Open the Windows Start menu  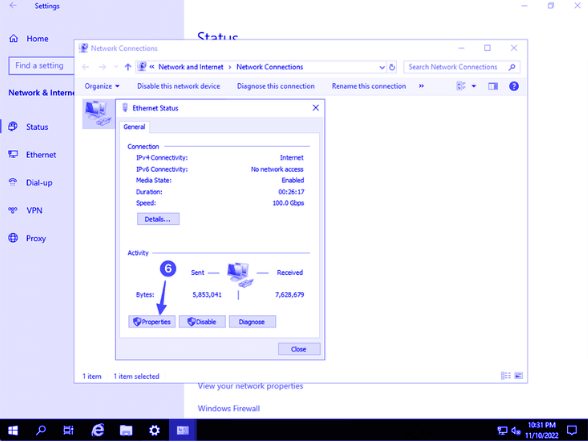point(13,431)
